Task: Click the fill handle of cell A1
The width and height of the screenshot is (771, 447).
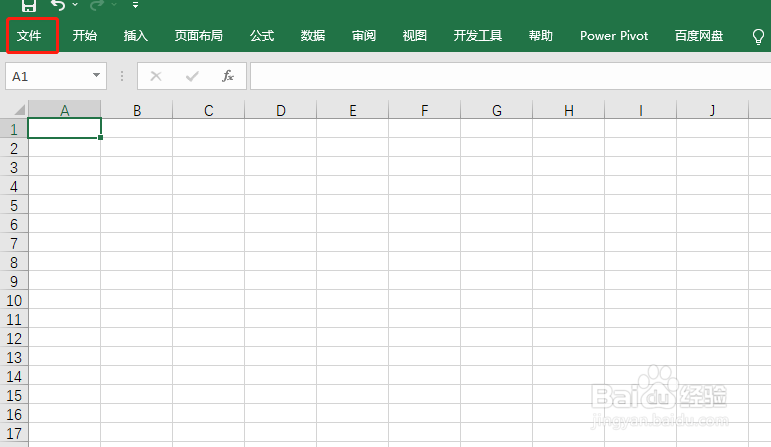Action: pos(100,138)
